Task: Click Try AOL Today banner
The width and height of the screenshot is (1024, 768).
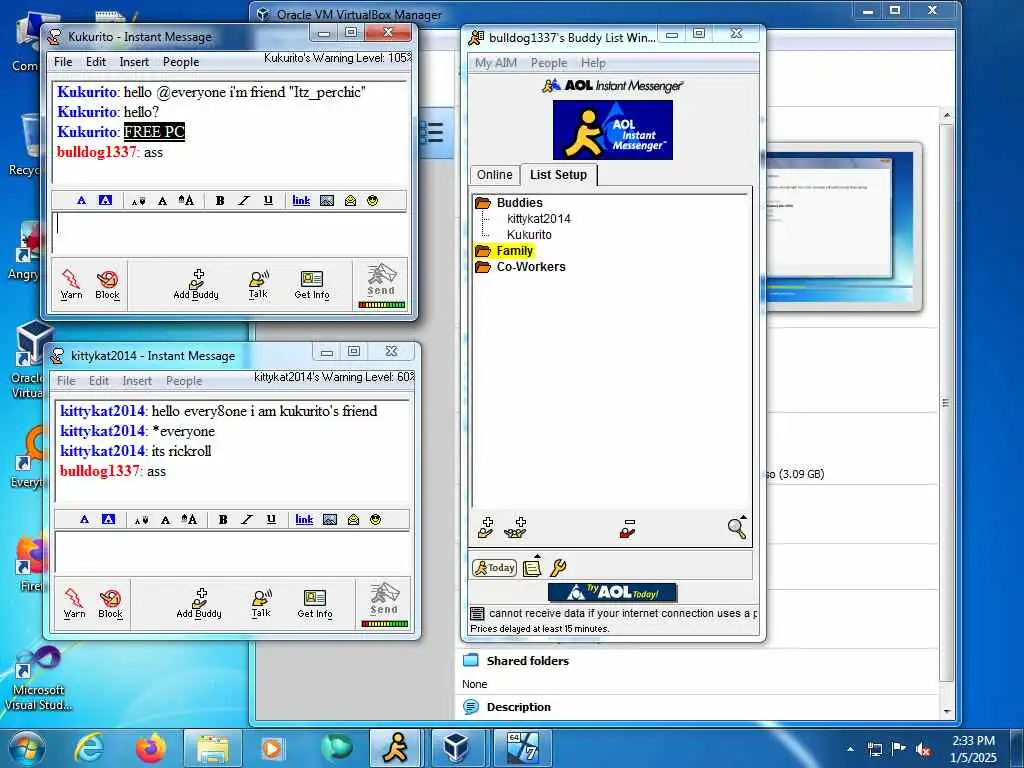Action: (x=613, y=592)
